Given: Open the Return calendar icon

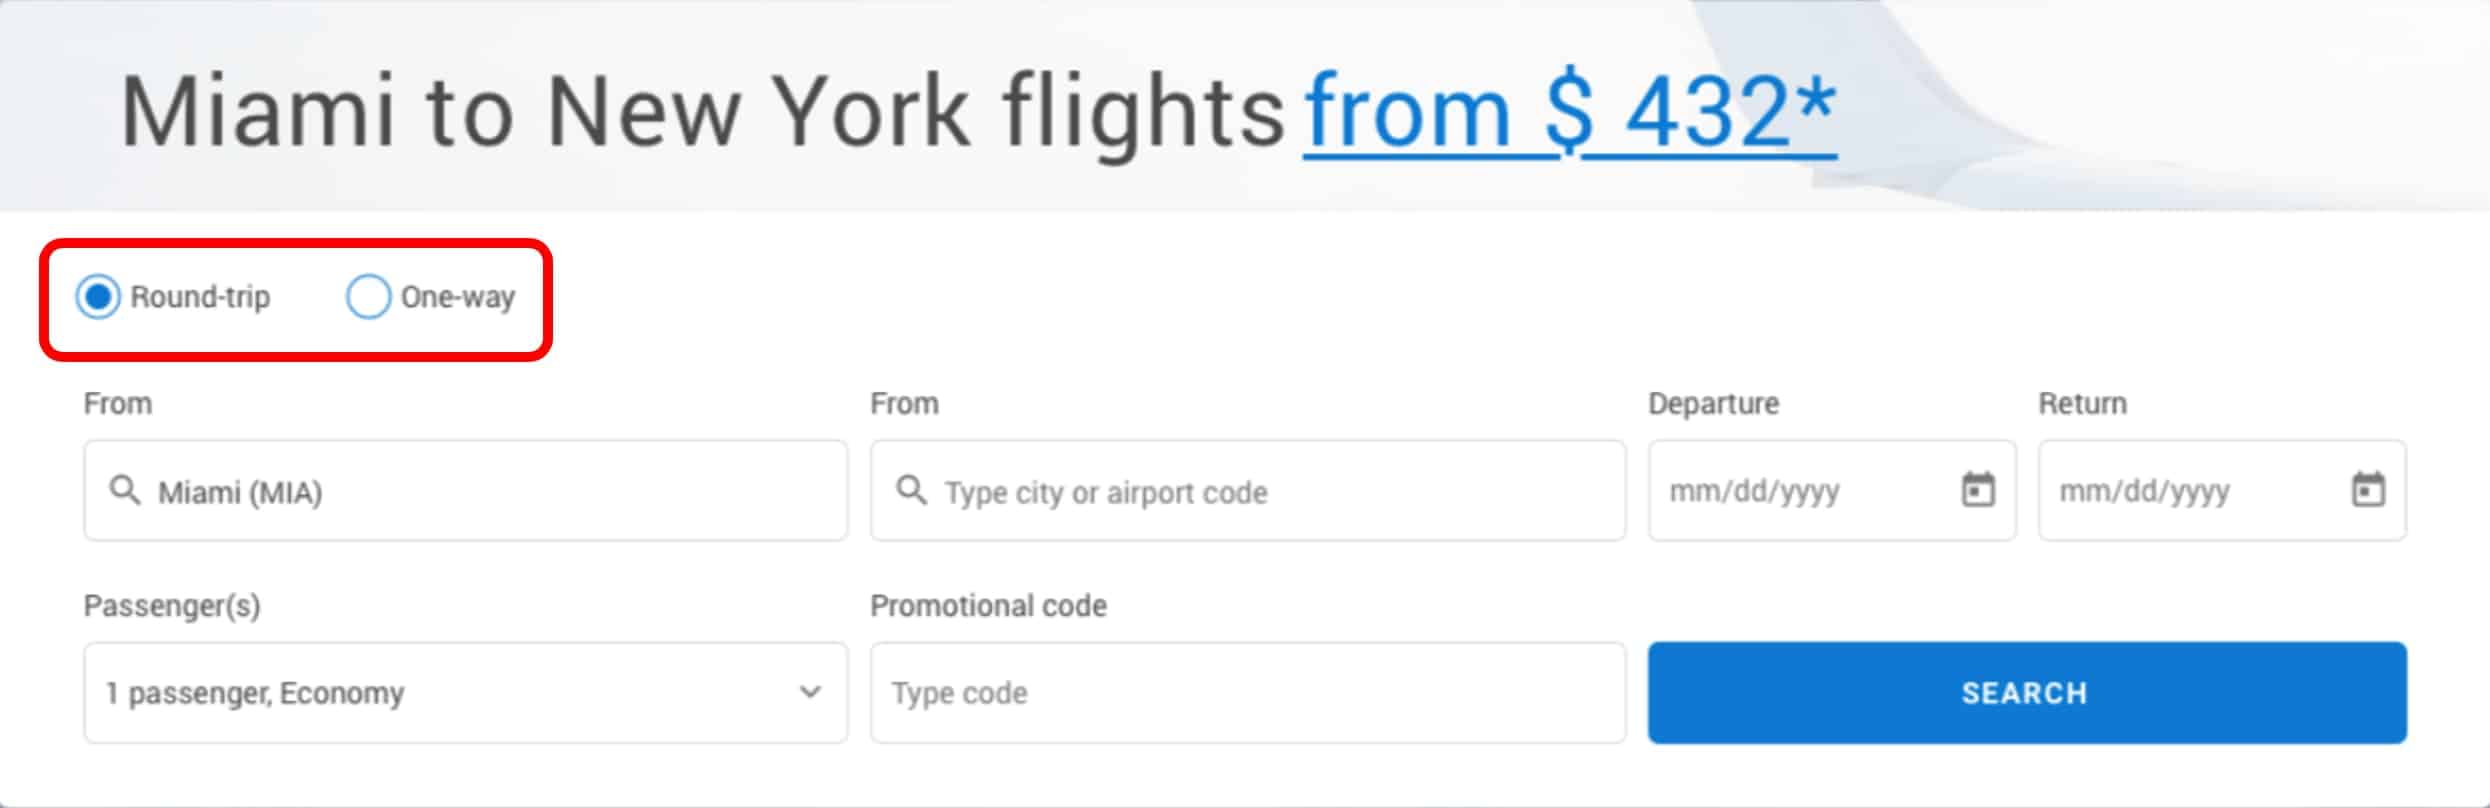Looking at the screenshot, I should (2367, 490).
